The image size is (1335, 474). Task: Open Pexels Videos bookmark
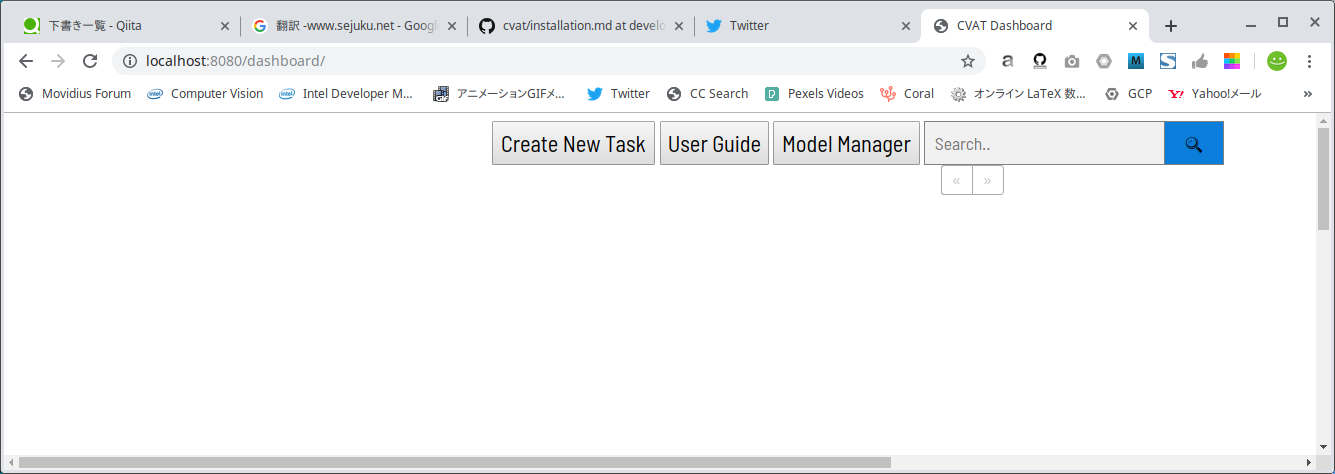(x=814, y=94)
